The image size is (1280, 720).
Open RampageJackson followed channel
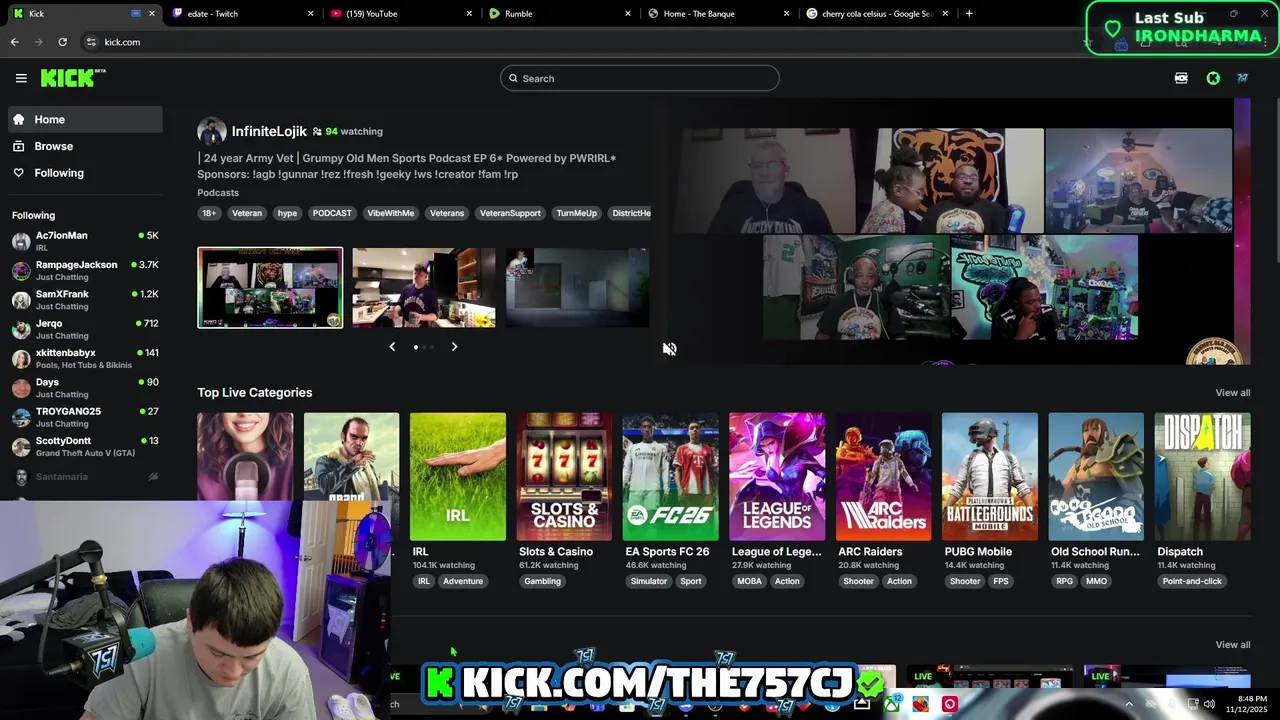[85, 270]
